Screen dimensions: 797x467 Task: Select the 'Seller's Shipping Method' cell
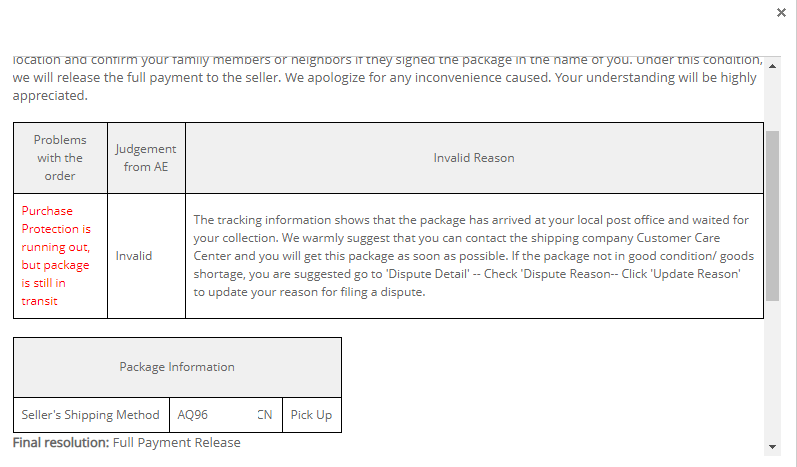pyautogui.click(x=90, y=415)
